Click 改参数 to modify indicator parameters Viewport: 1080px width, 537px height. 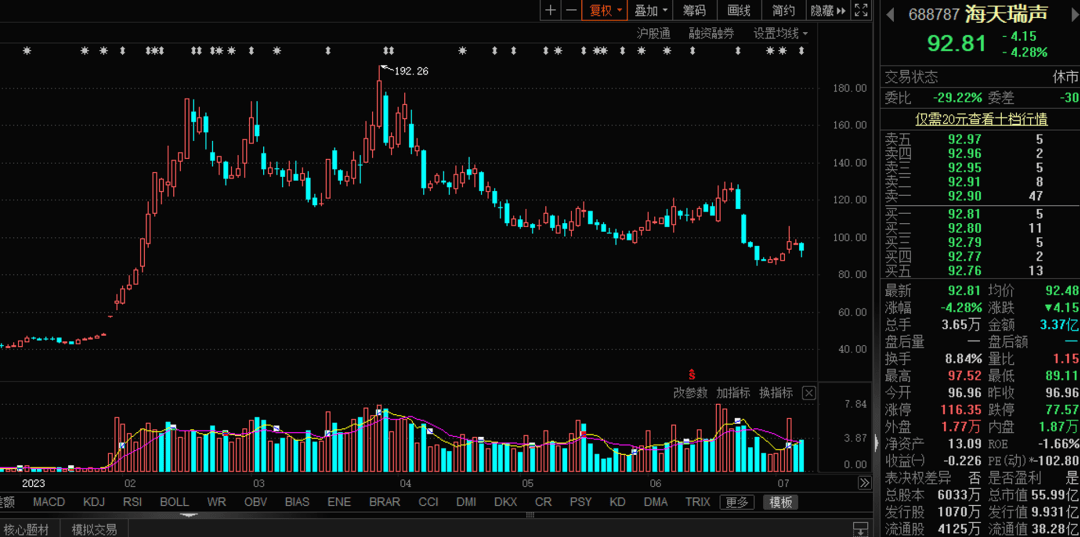[x=690, y=393]
